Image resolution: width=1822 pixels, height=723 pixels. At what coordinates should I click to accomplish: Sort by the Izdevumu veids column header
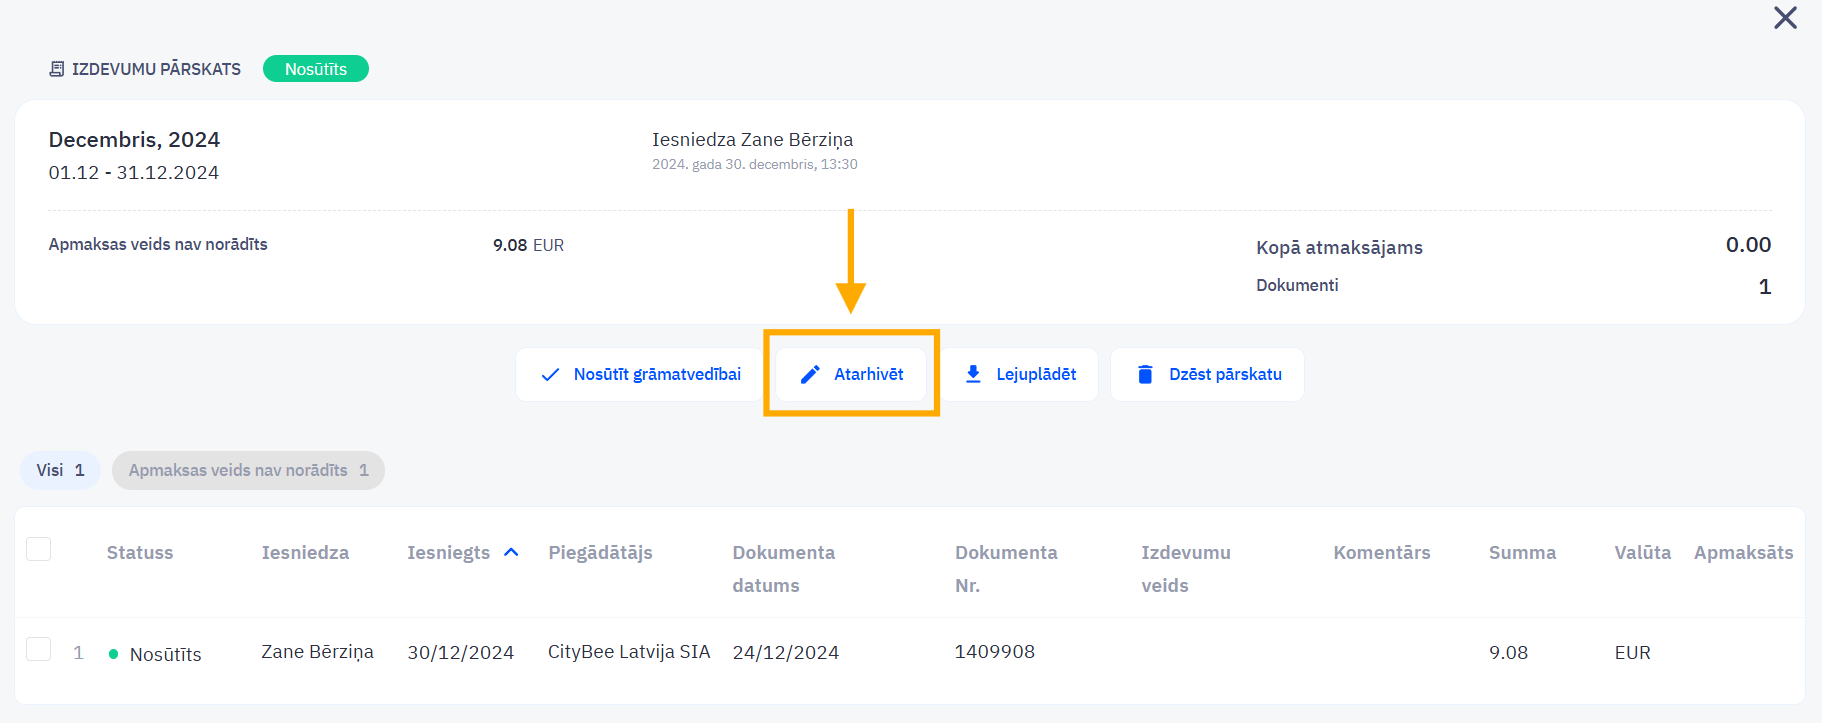coord(1186,569)
